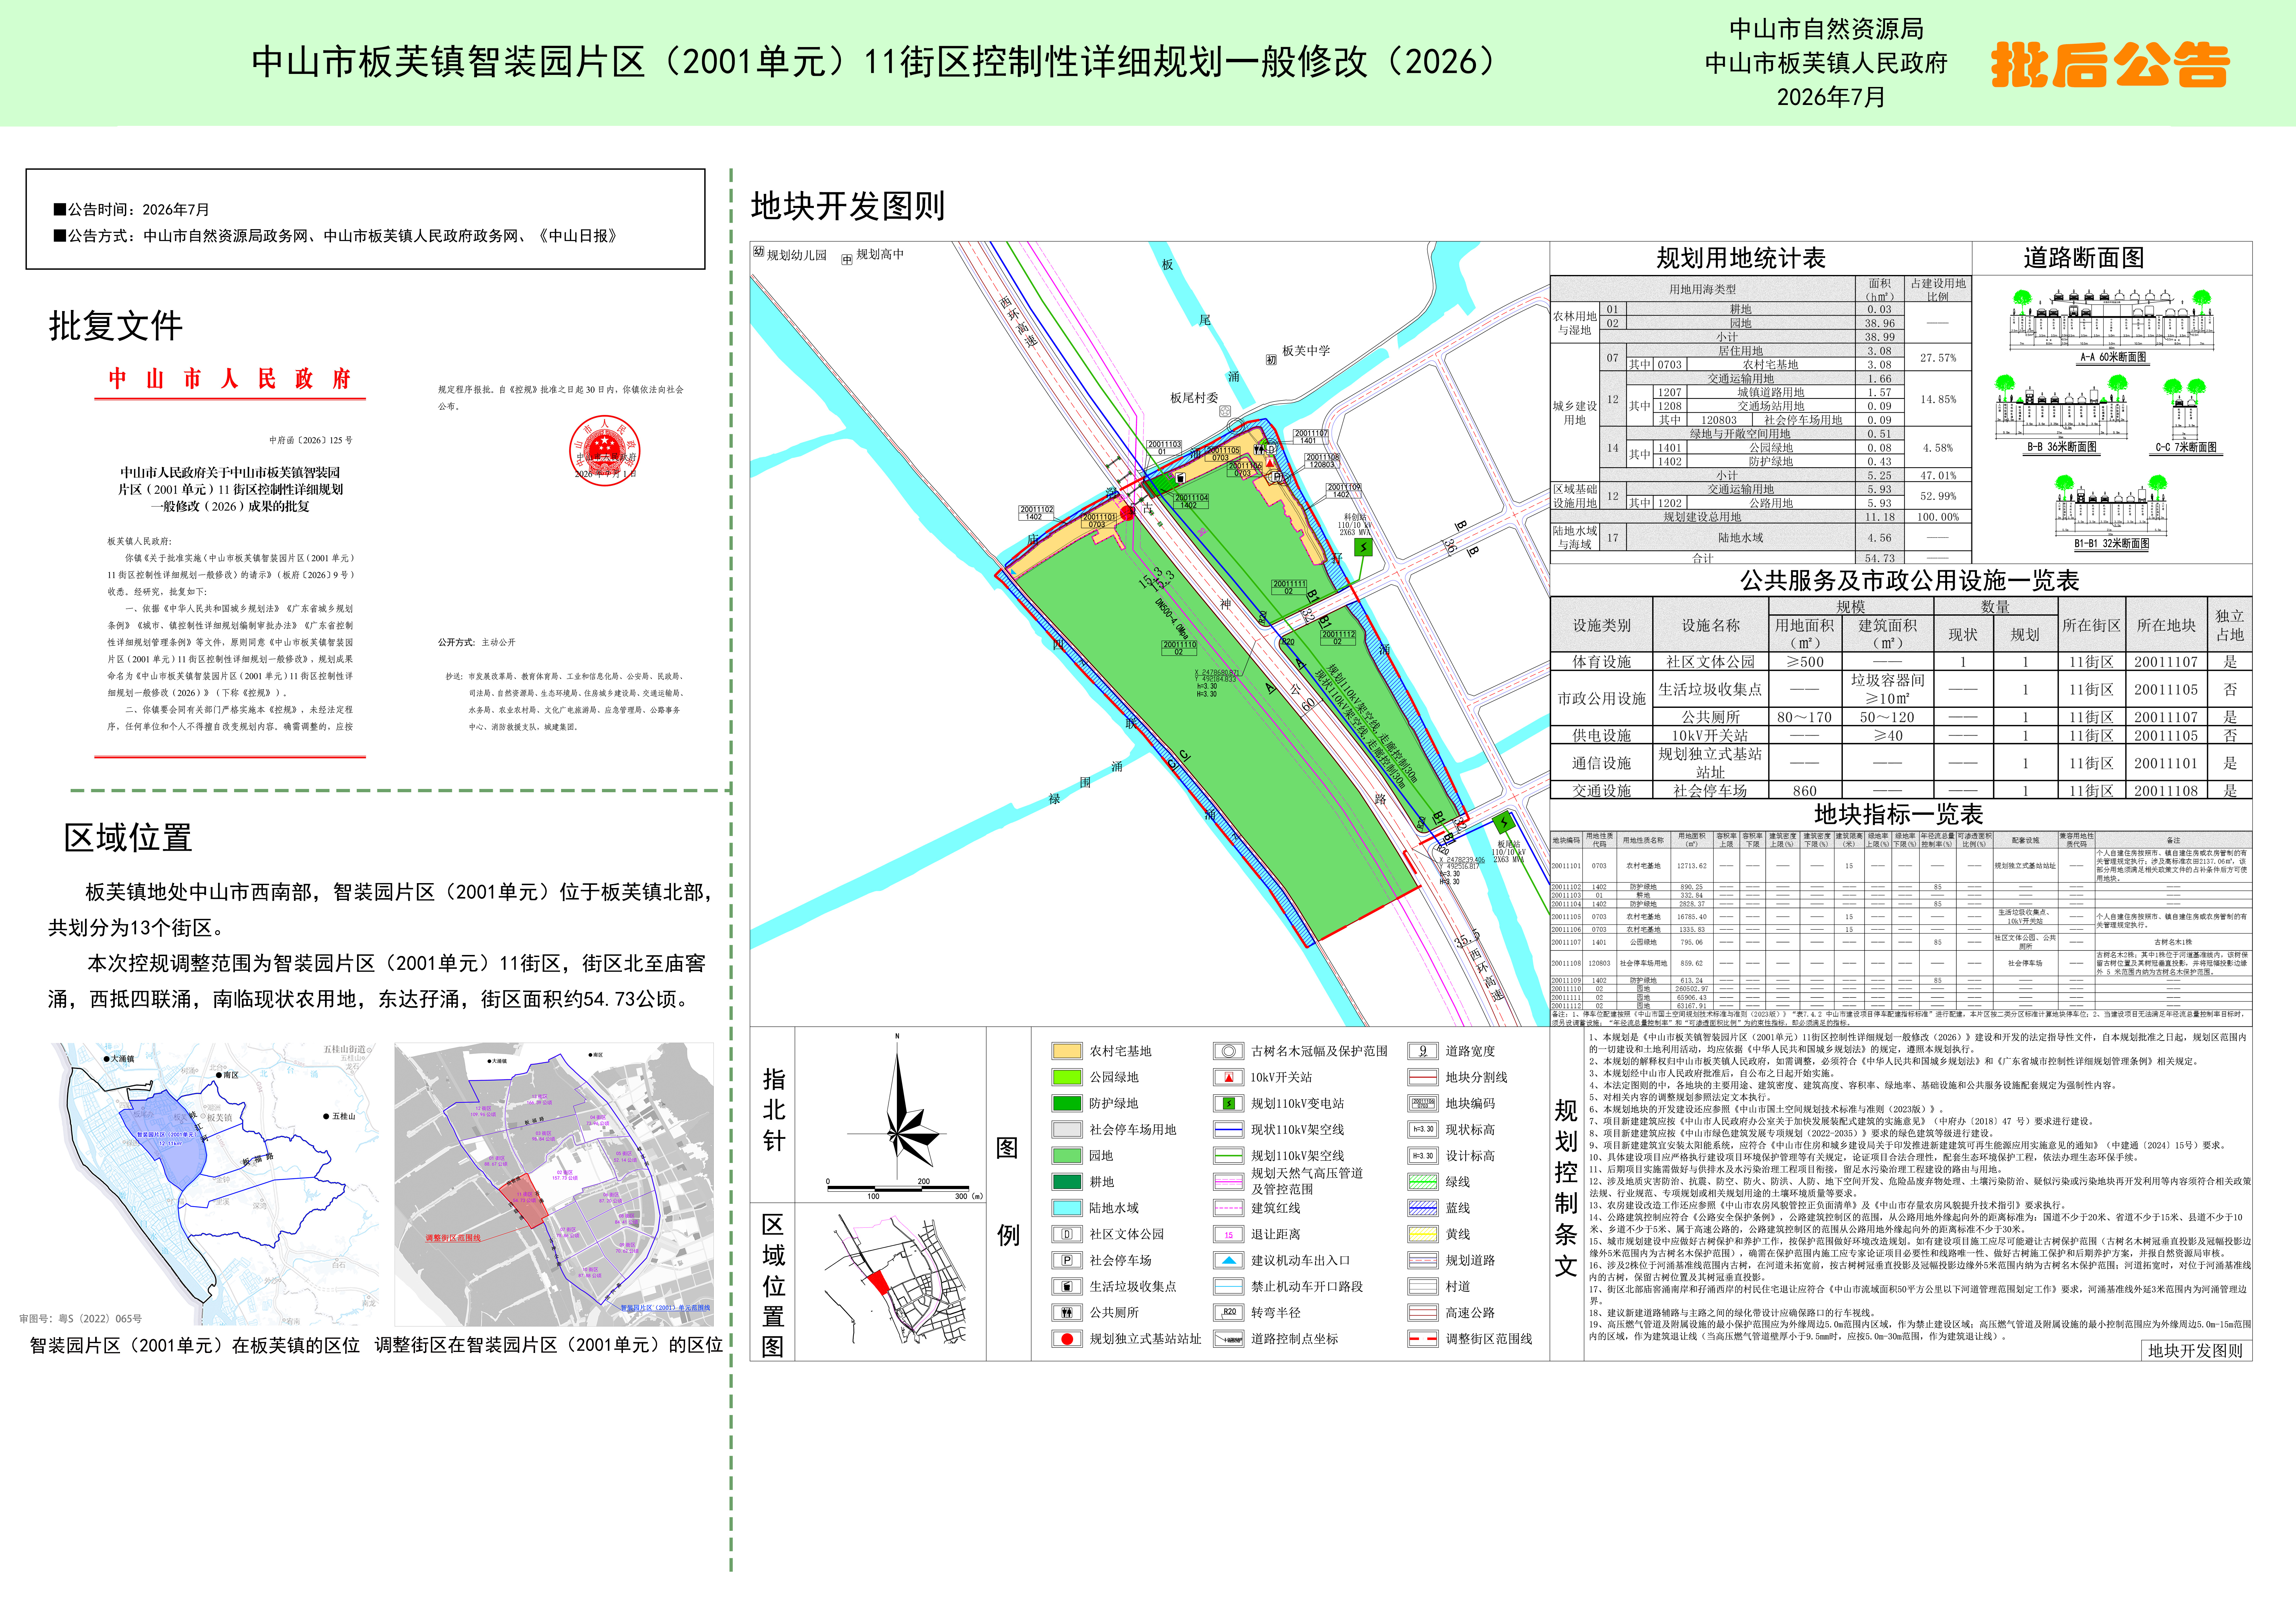Click the 规划用地统计表 table title
This screenshot has height=1624, width=2296.
[x=1741, y=258]
